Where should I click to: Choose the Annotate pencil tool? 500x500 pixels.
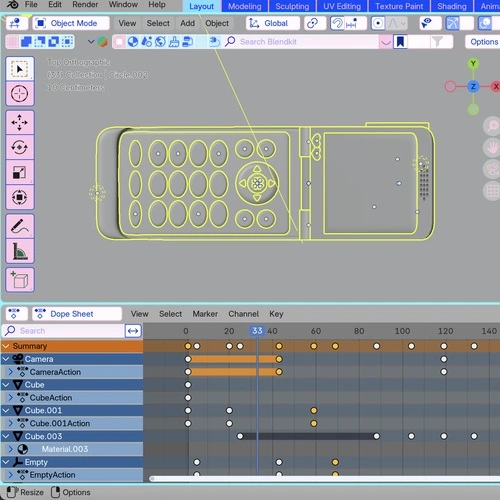[20, 226]
